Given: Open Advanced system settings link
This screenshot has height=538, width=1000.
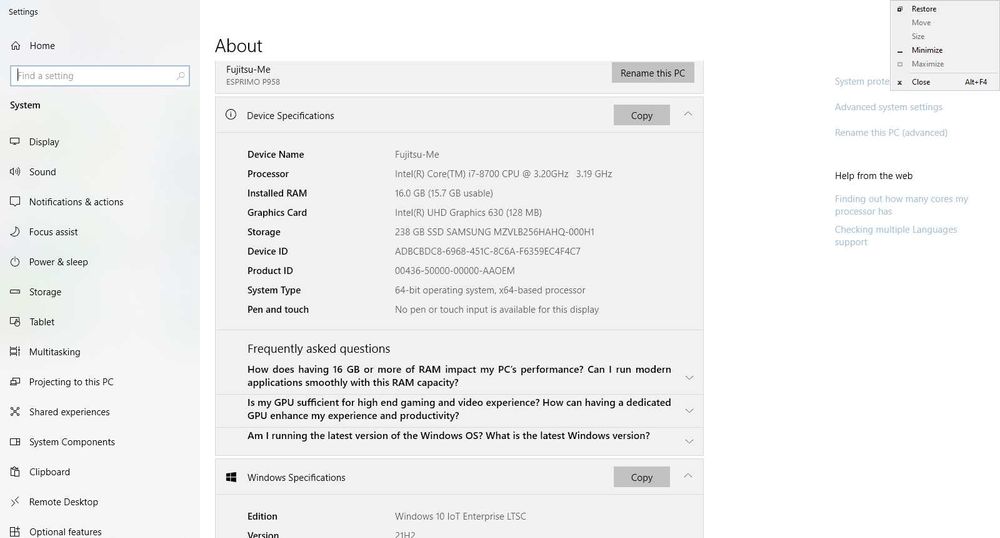Looking at the screenshot, I should point(888,107).
